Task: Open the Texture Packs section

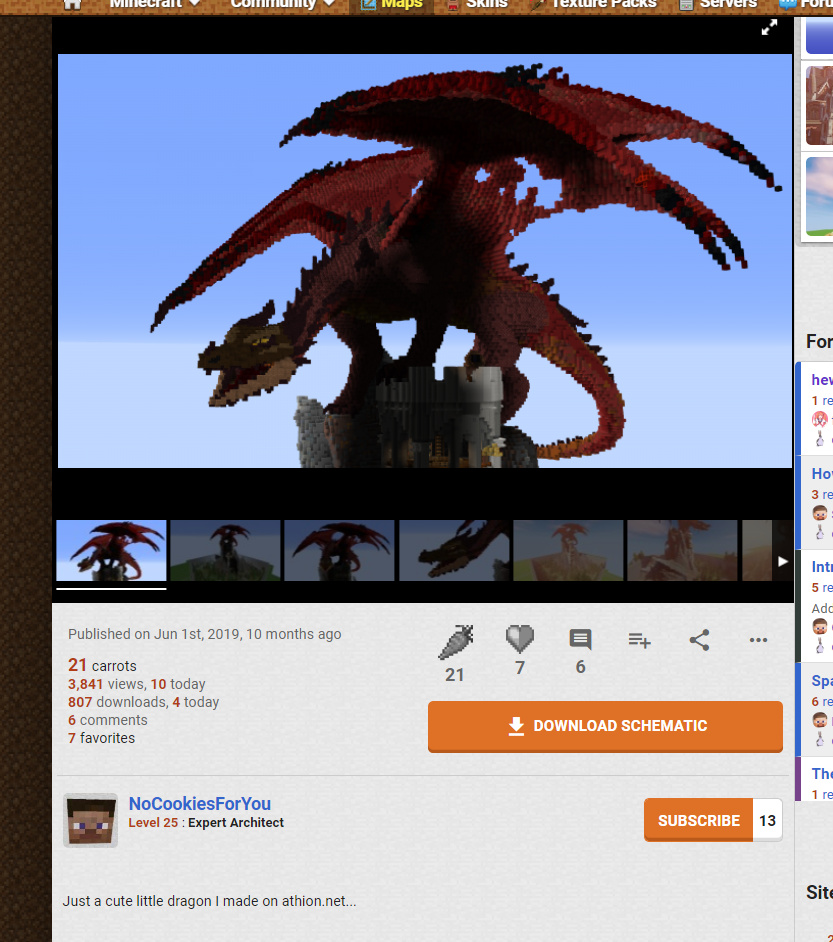Action: pyautogui.click(x=593, y=4)
